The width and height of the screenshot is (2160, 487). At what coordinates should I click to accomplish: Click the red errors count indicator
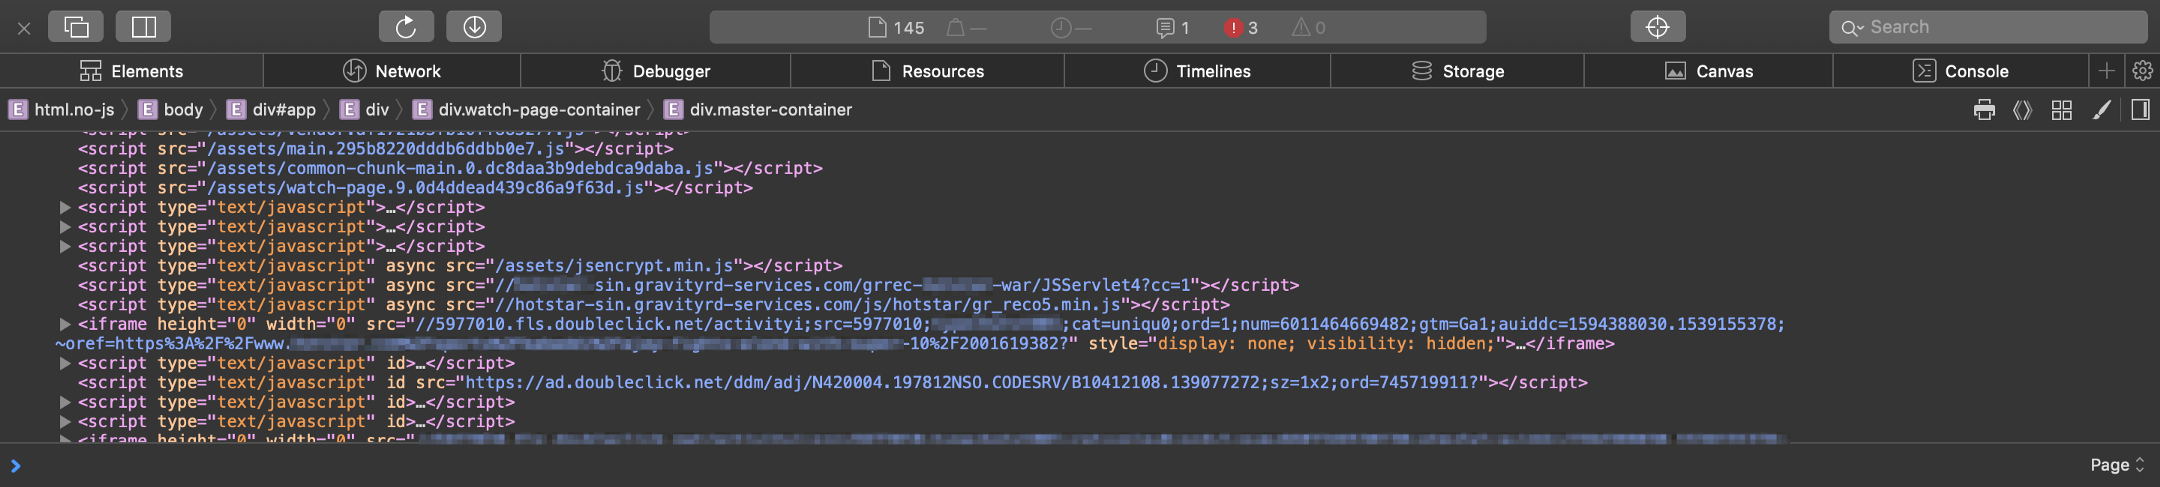[1241, 28]
